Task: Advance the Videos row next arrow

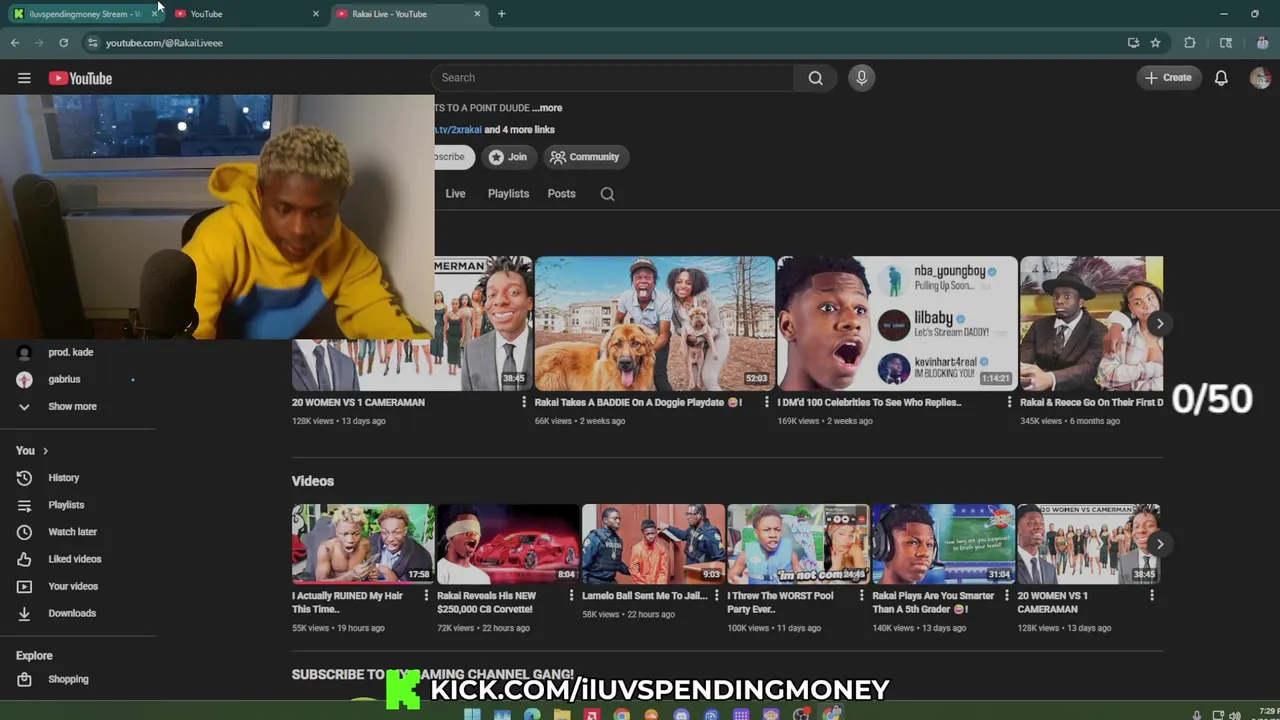Action: coord(1159,544)
